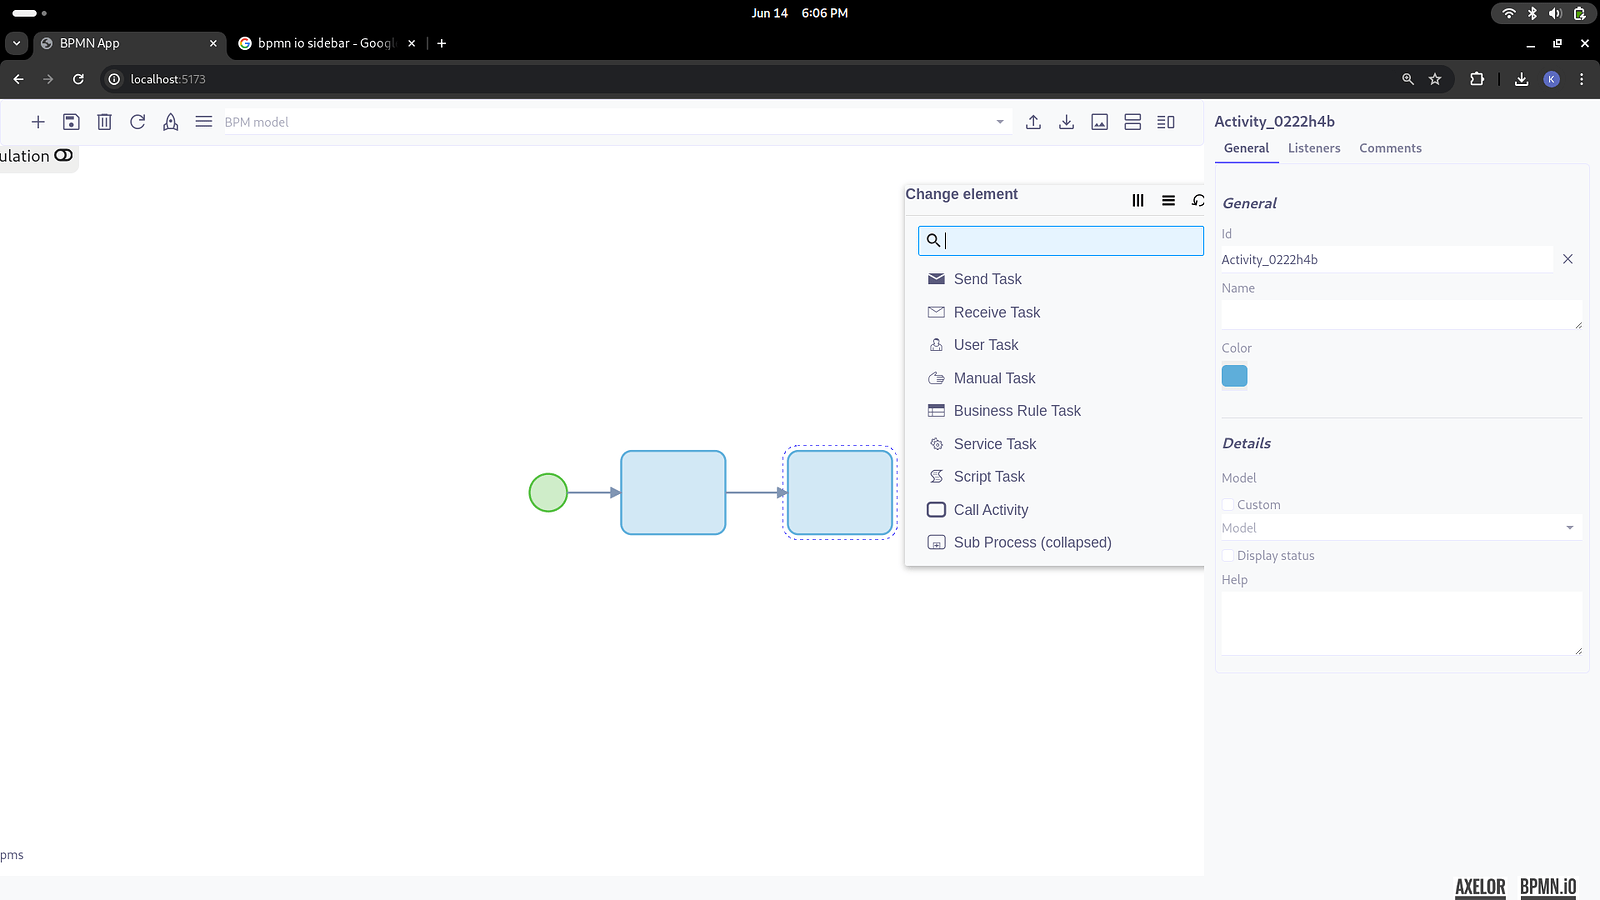This screenshot has height=900, width=1600.
Task: Switch to the Listeners tab
Action: point(1314,148)
